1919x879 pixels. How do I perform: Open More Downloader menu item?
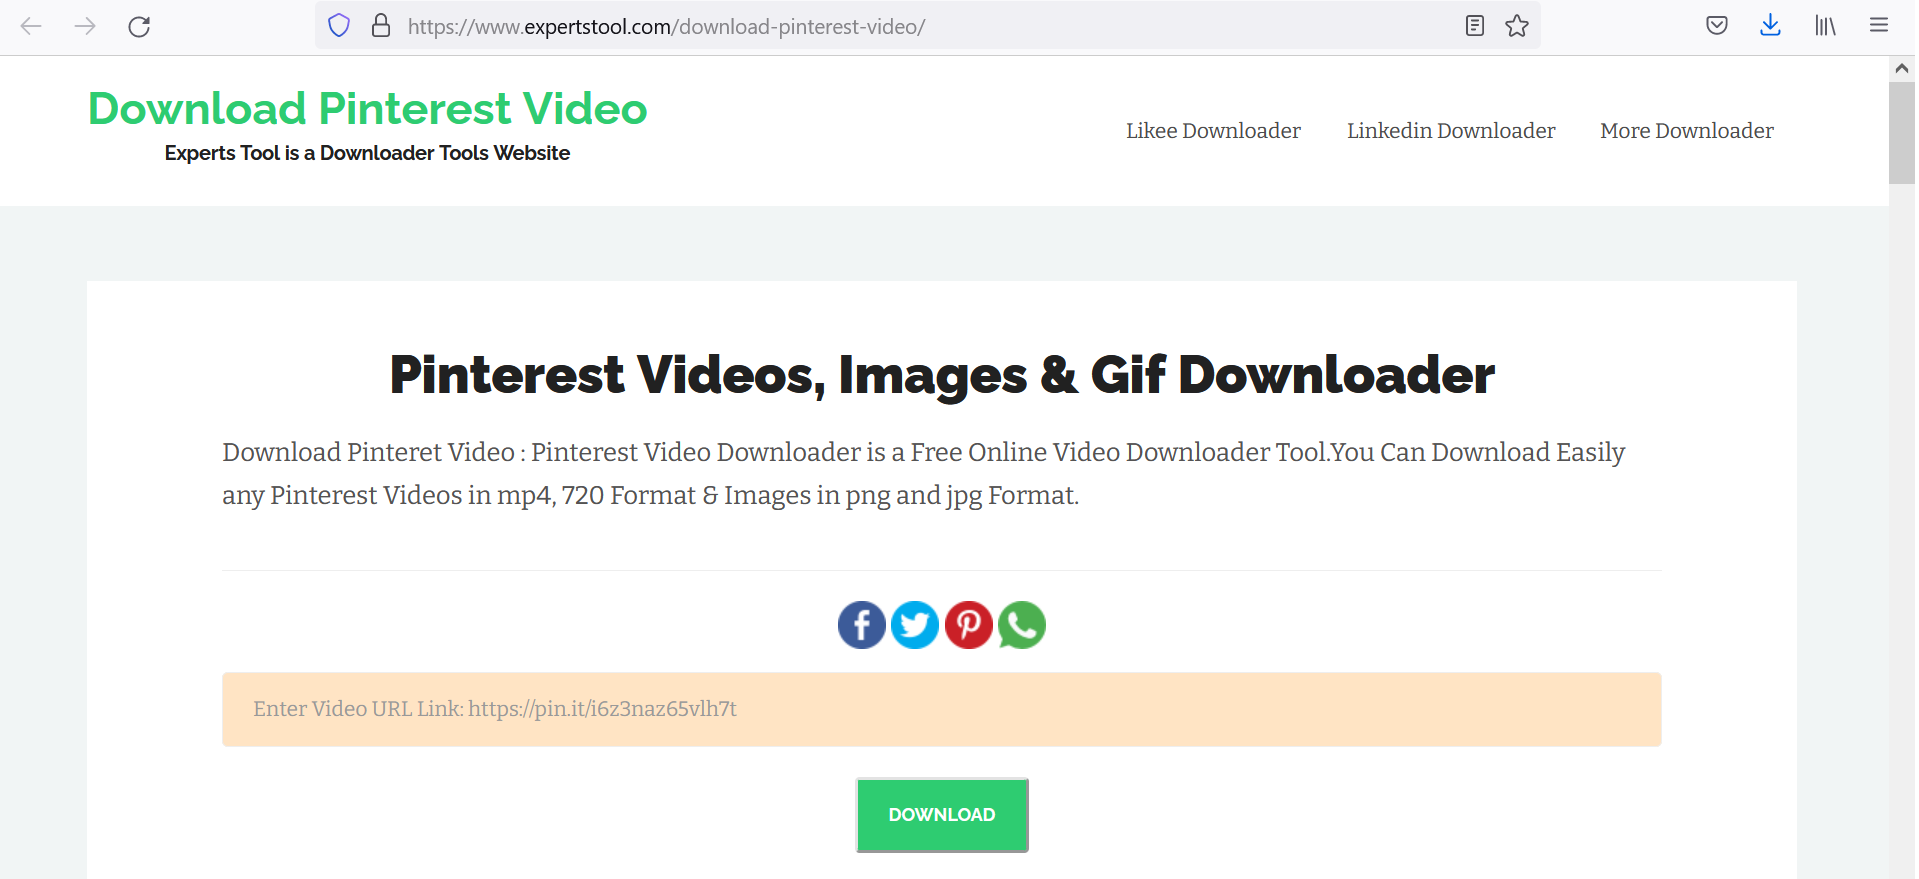[x=1687, y=131]
